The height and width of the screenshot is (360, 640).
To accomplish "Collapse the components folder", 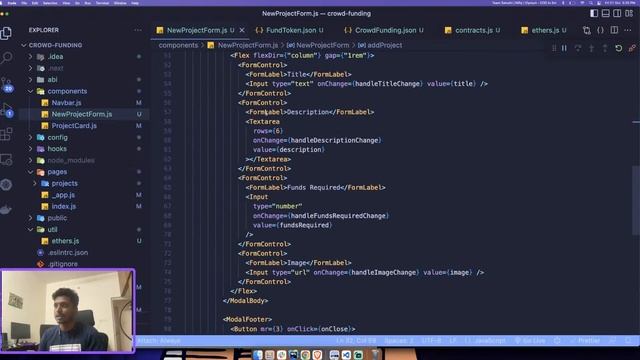I will click(67, 91).
